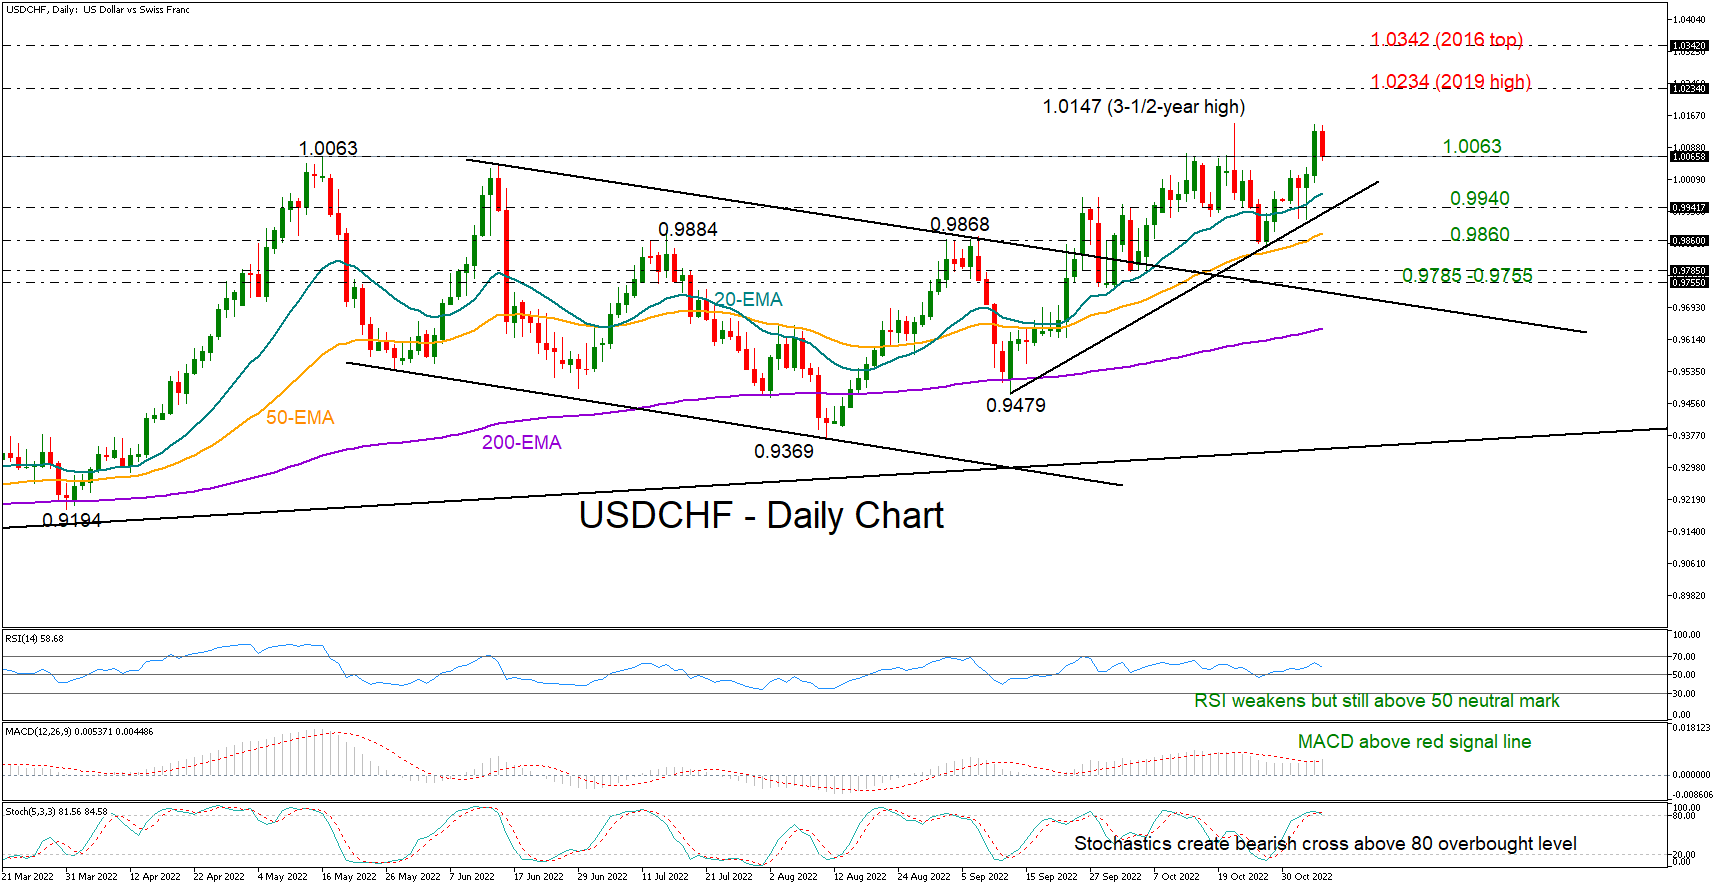The height and width of the screenshot is (888, 1720).
Task: Click the Stoch(5,3,3) indicator label
Action: pyautogui.click(x=56, y=812)
